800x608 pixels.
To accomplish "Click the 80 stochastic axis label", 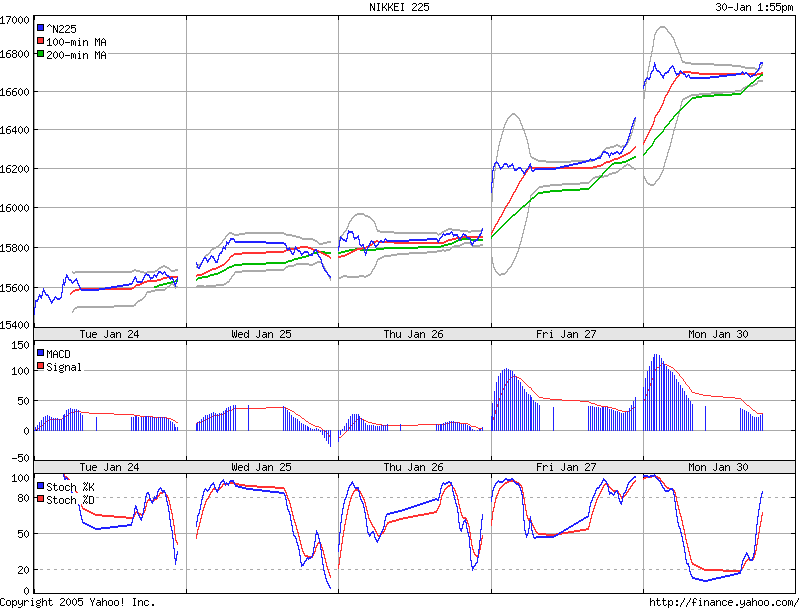I will point(23,498).
